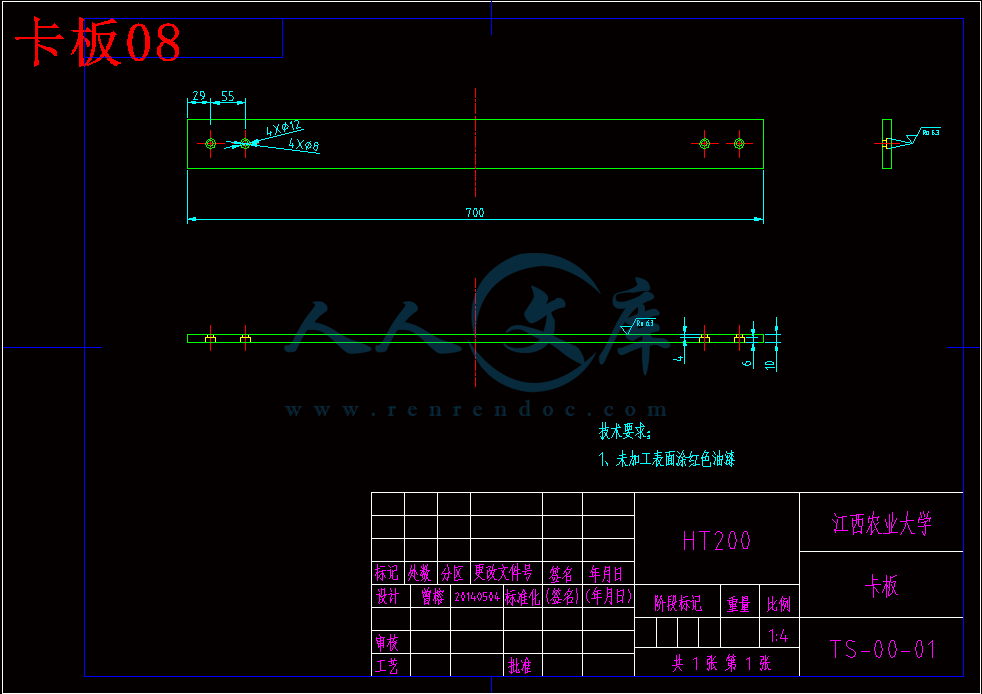Click the 阶段标记 cell
982x694 pixels.
(678, 603)
